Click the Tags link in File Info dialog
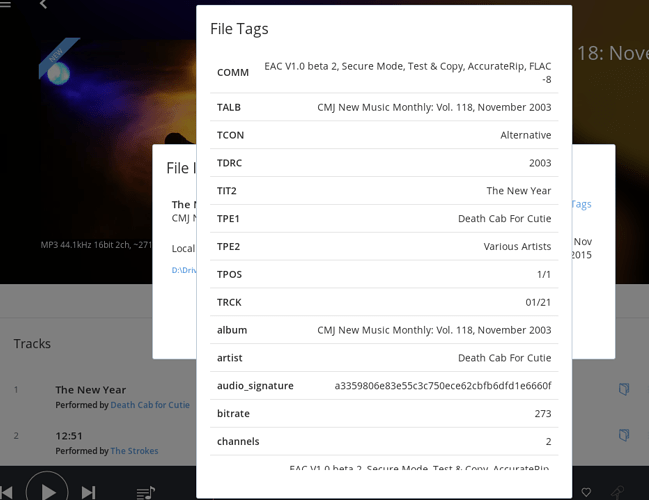The width and height of the screenshot is (649, 500). pos(582,204)
